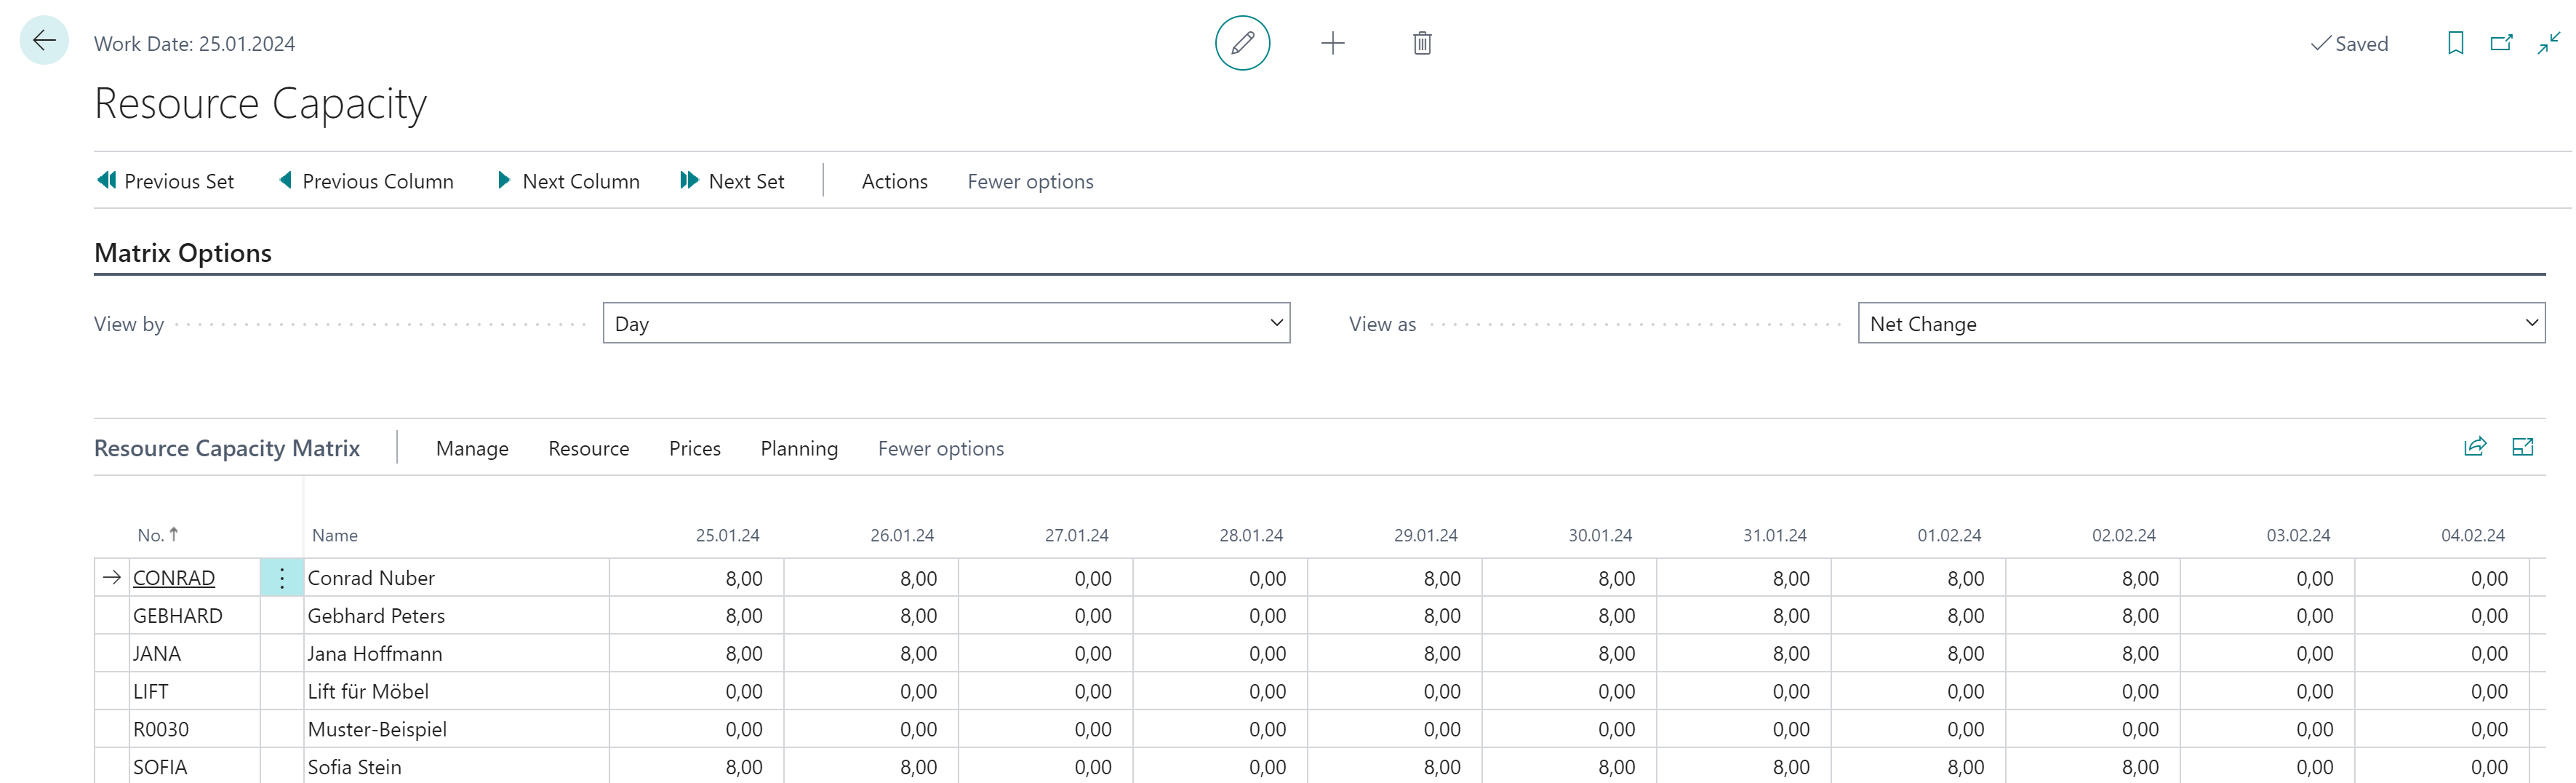The height and width of the screenshot is (783, 2576).
Task: Click Fewer options in matrix bar
Action: 940,448
